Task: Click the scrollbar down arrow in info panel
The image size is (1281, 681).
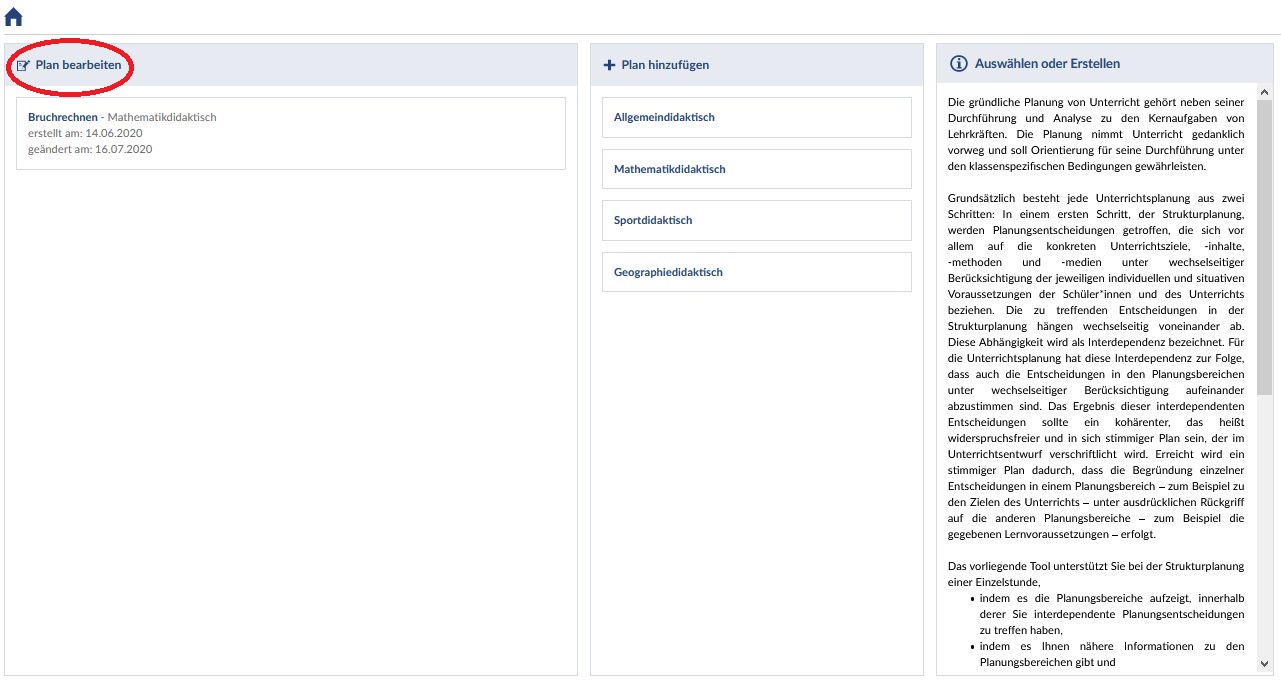Action: coord(1264,663)
